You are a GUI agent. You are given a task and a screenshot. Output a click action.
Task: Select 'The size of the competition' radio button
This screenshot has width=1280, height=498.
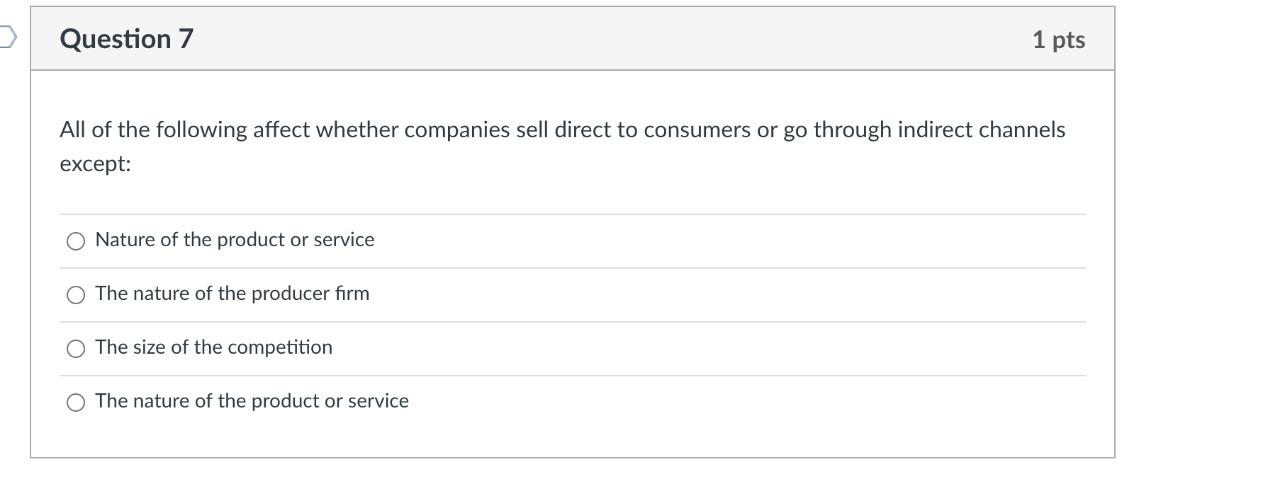click(76, 349)
